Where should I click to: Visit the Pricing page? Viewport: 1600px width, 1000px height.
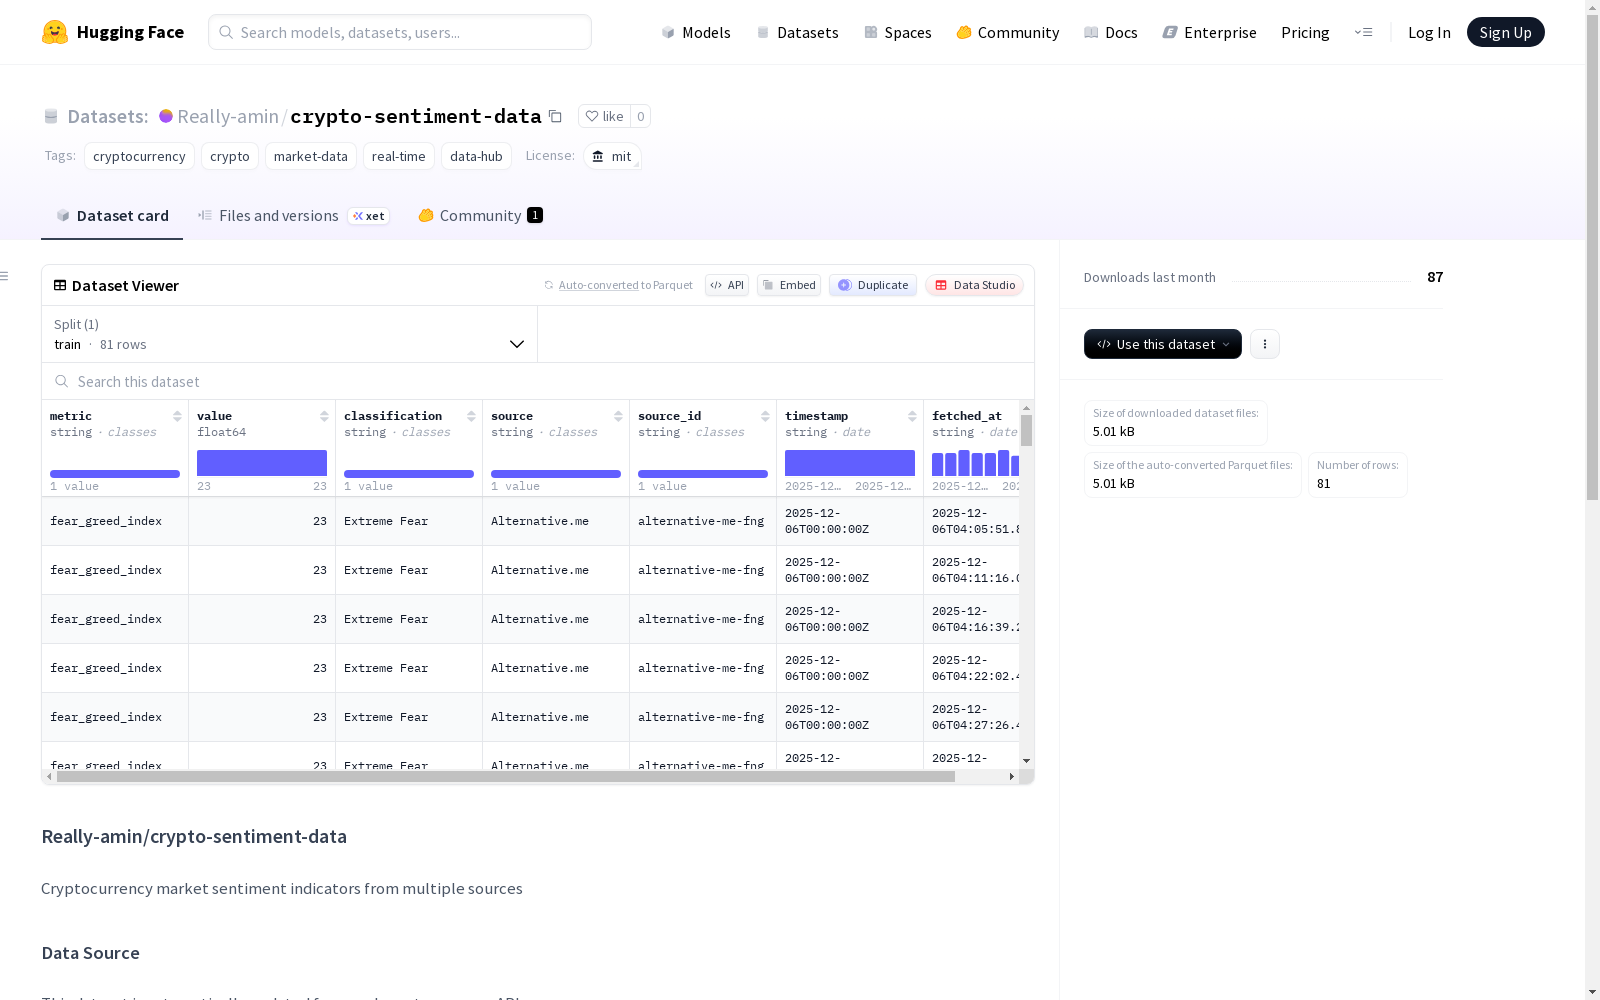[x=1305, y=32]
